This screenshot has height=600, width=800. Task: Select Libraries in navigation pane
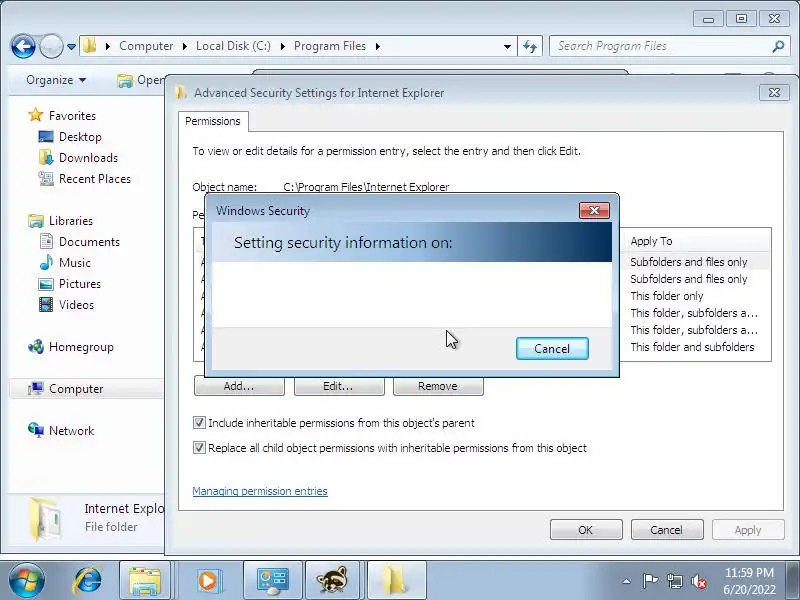pyautogui.click(x=70, y=220)
